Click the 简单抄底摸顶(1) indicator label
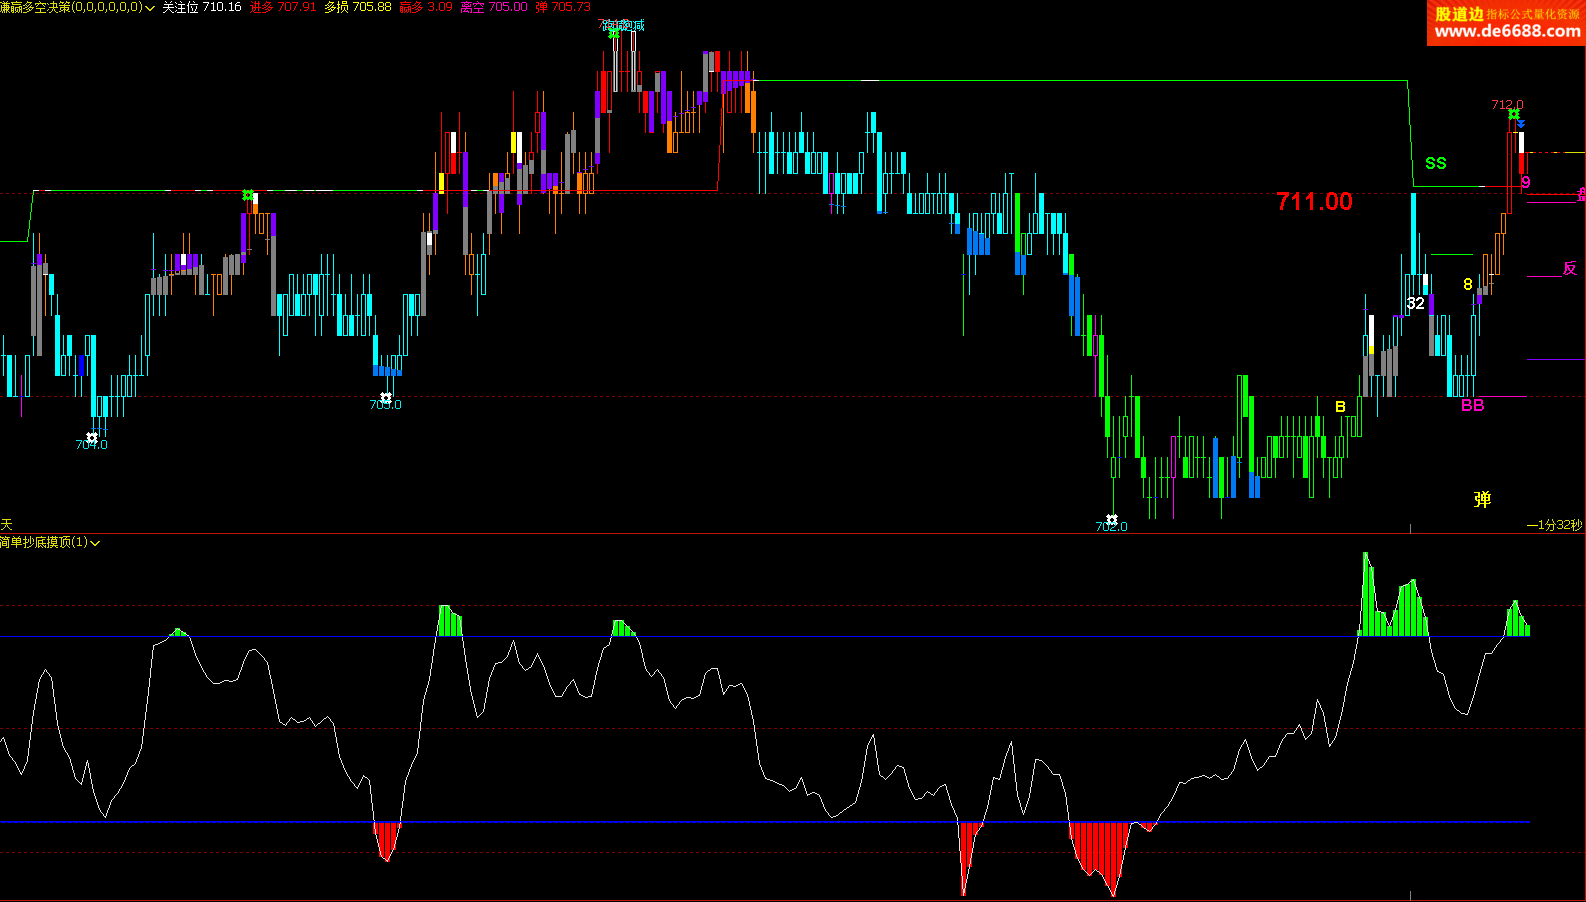This screenshot has height=902, width=1586. 44,542
